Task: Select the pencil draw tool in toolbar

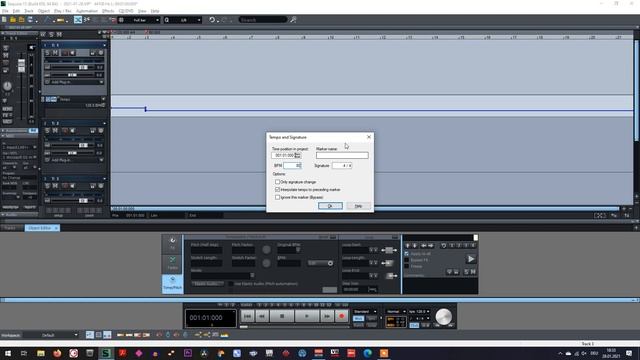Action: 48,20
